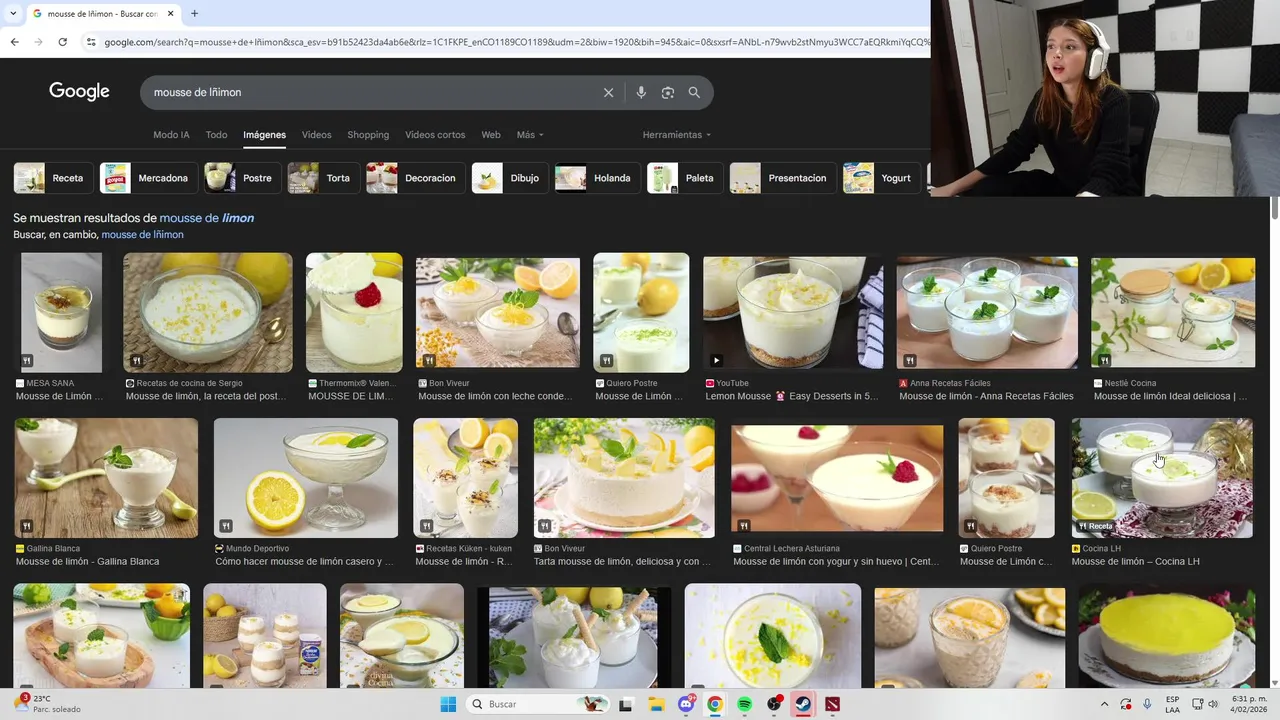Clear the search box with the X icon
Viewport: 1280px width, 720px height.
(x=608, y=92)
